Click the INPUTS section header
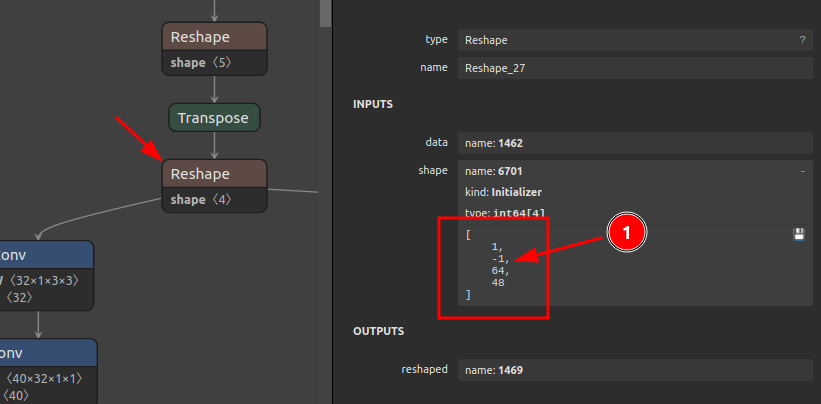The image size is (821, 404). [373, 104]
